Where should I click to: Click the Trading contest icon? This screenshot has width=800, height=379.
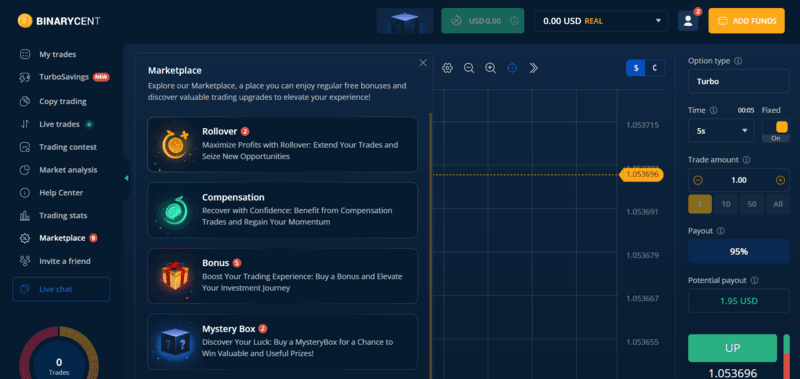point(24,147)
